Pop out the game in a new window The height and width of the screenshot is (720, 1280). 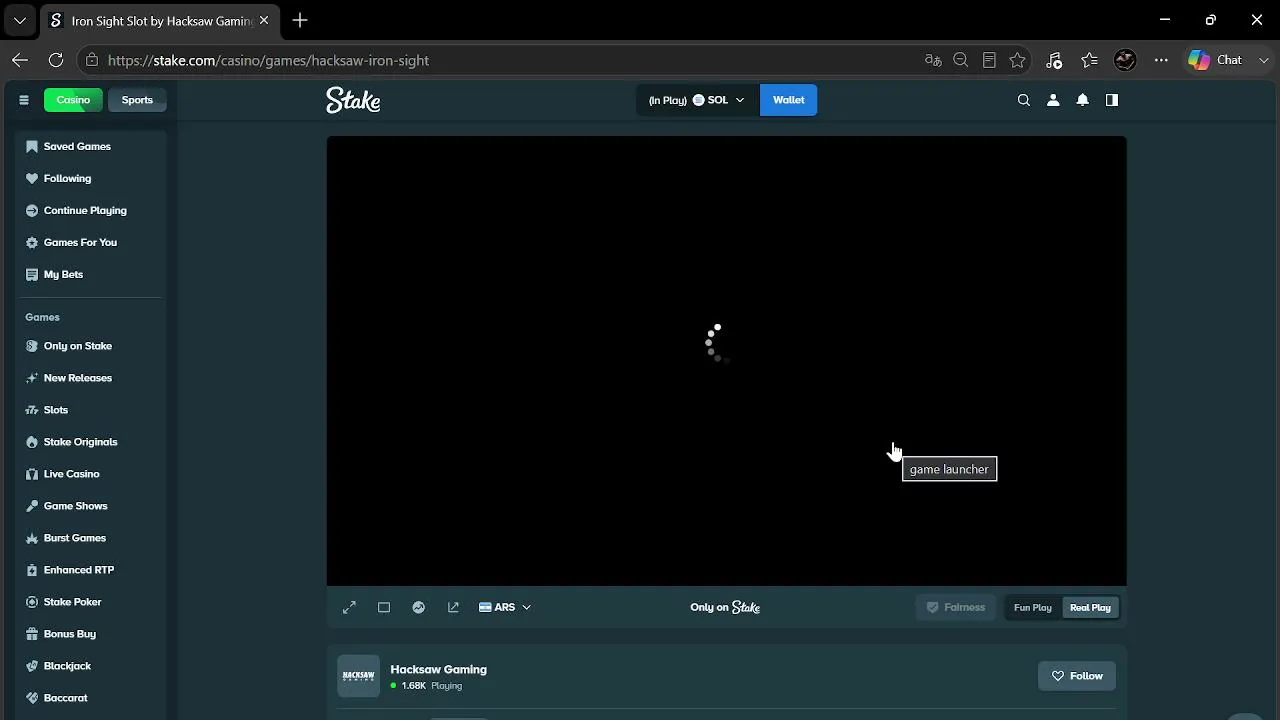pos(453,607)
